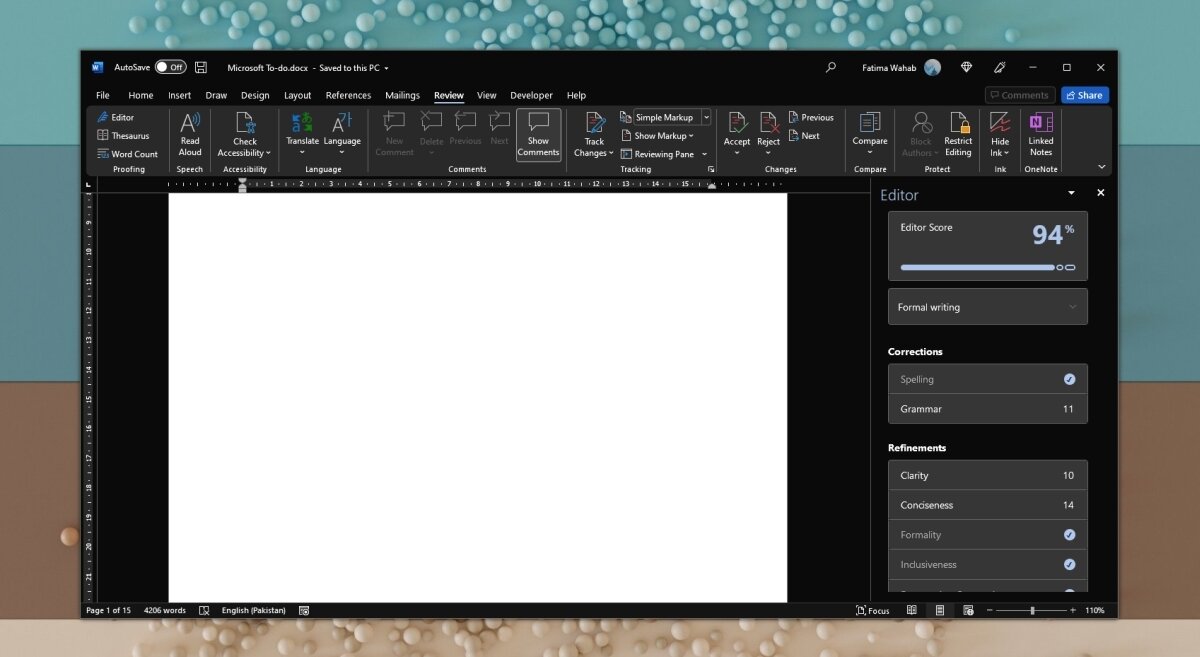Open Linked Notes in OneNote
1200x657 pixels.
(x=1040, y=135)
